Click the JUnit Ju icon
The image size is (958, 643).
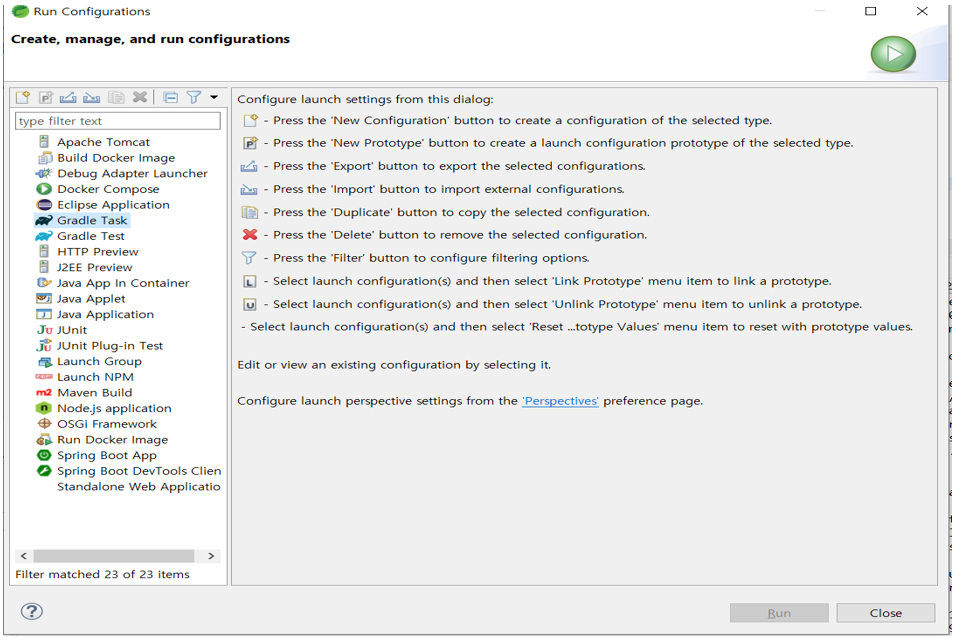45,330
